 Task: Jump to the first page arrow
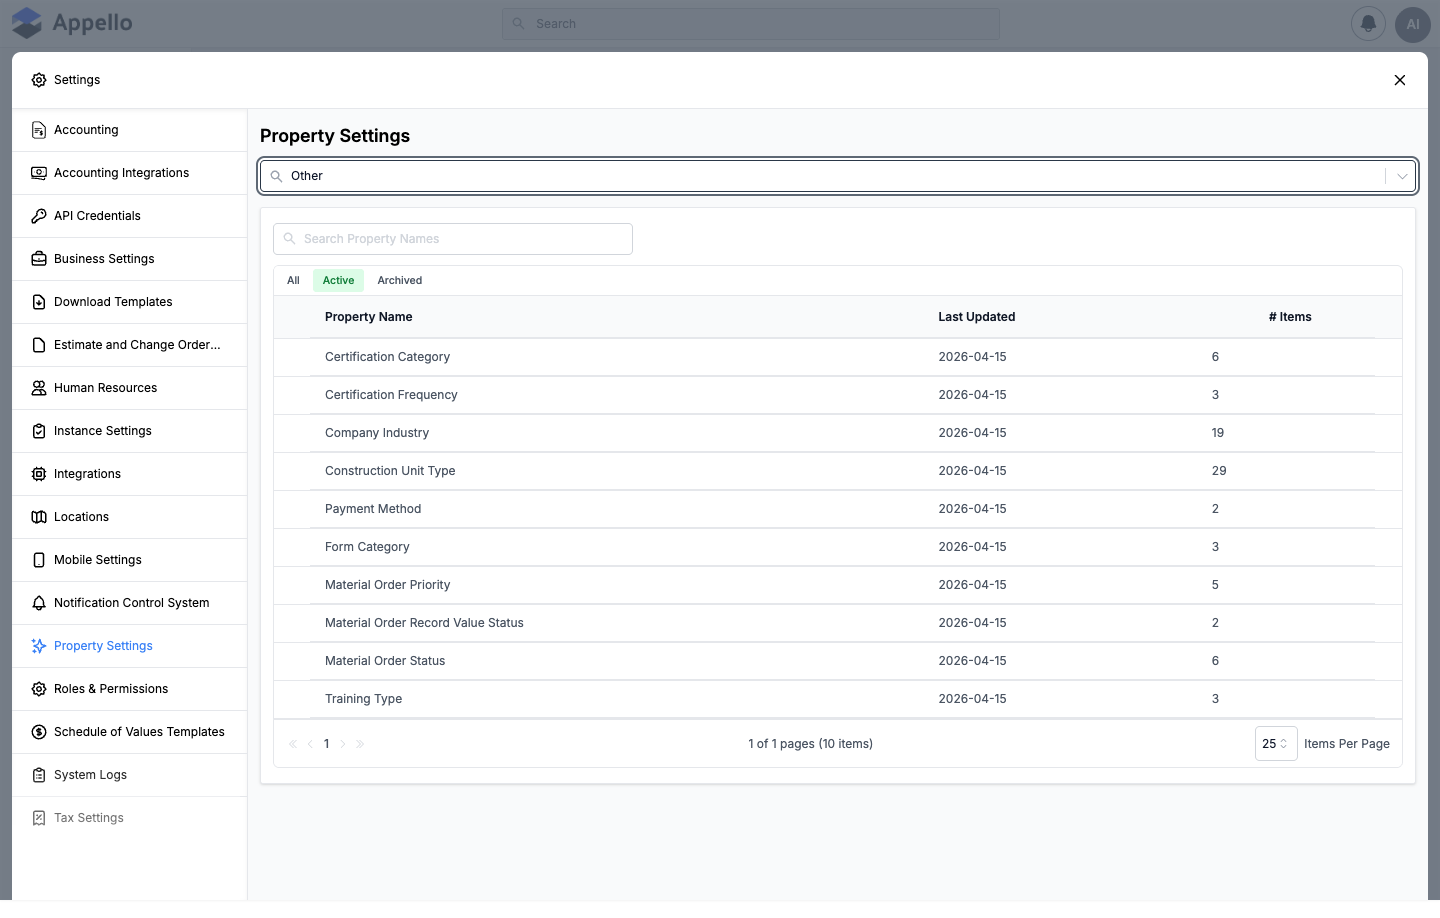pos(293,744)
